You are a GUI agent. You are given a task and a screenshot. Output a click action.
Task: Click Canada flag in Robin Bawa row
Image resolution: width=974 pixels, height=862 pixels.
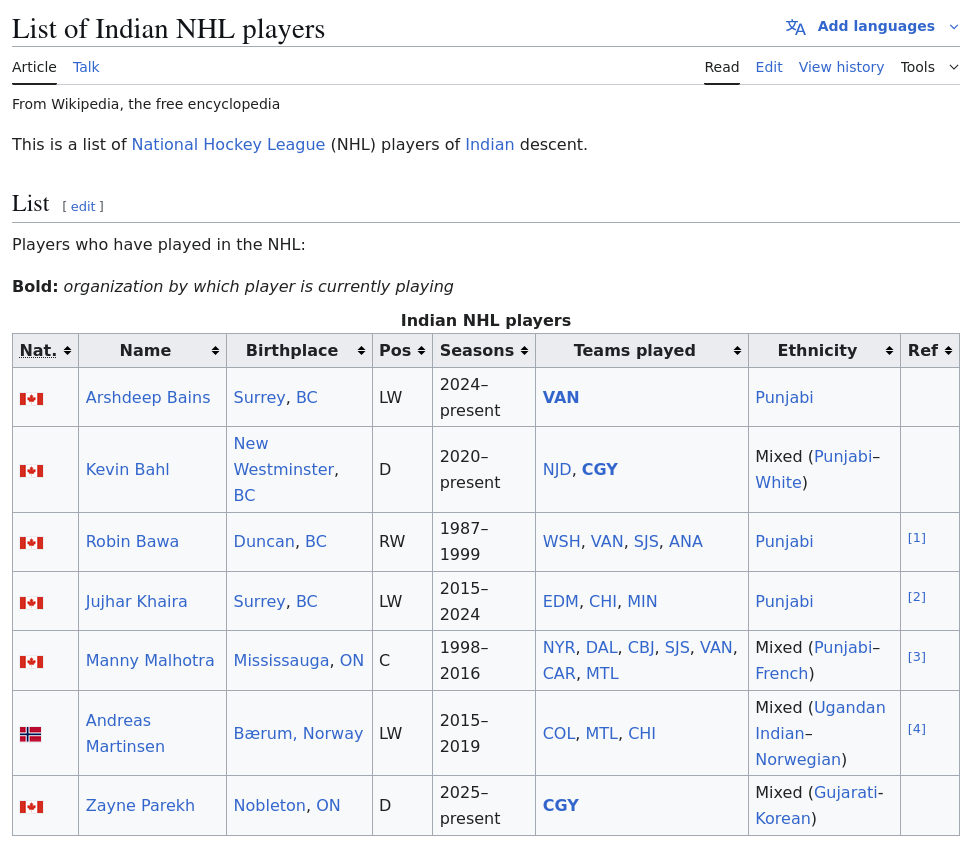pos(32,543)
